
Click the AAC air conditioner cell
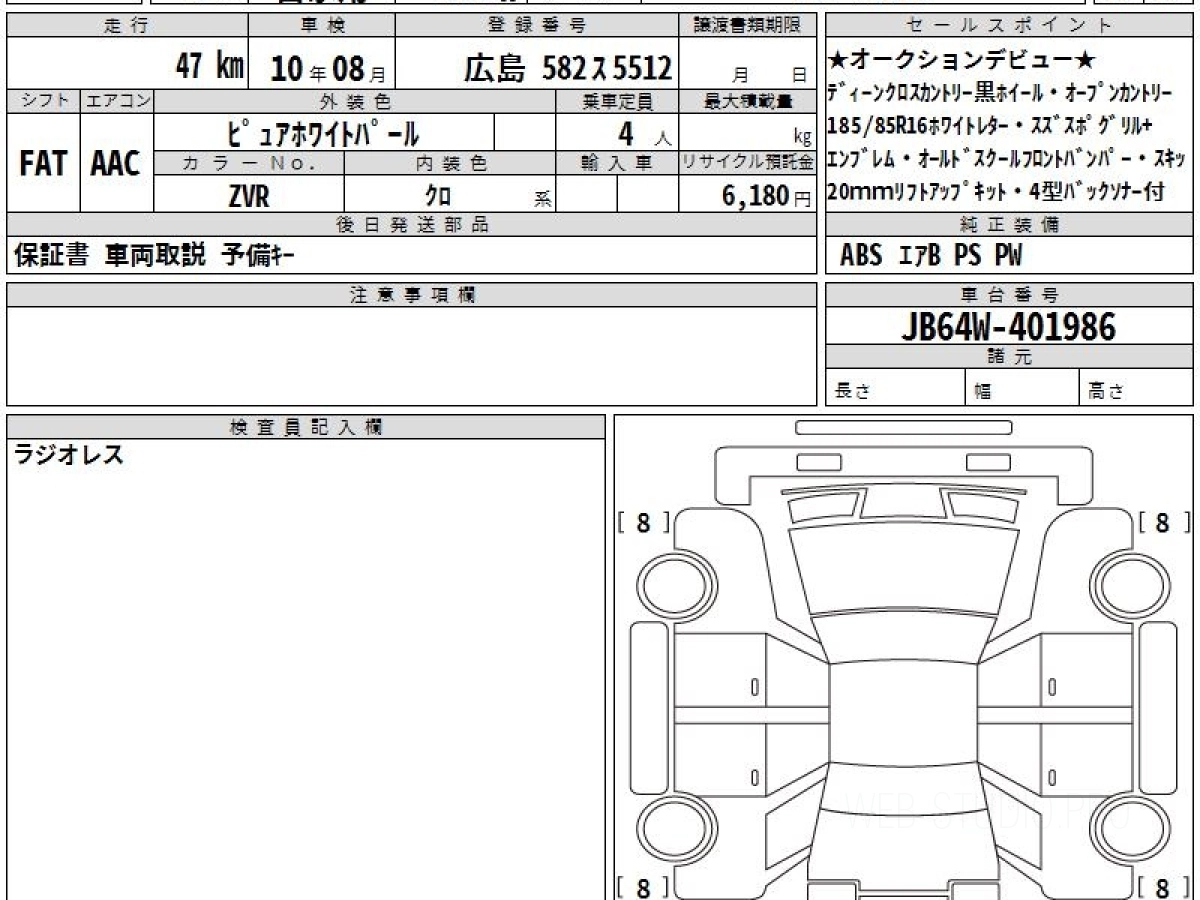(116, 164)
